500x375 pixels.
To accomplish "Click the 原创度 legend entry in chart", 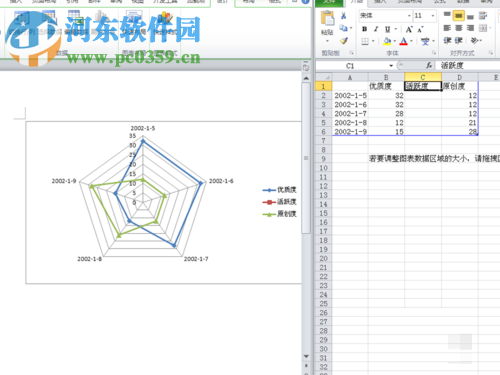I will pos(279,214).
